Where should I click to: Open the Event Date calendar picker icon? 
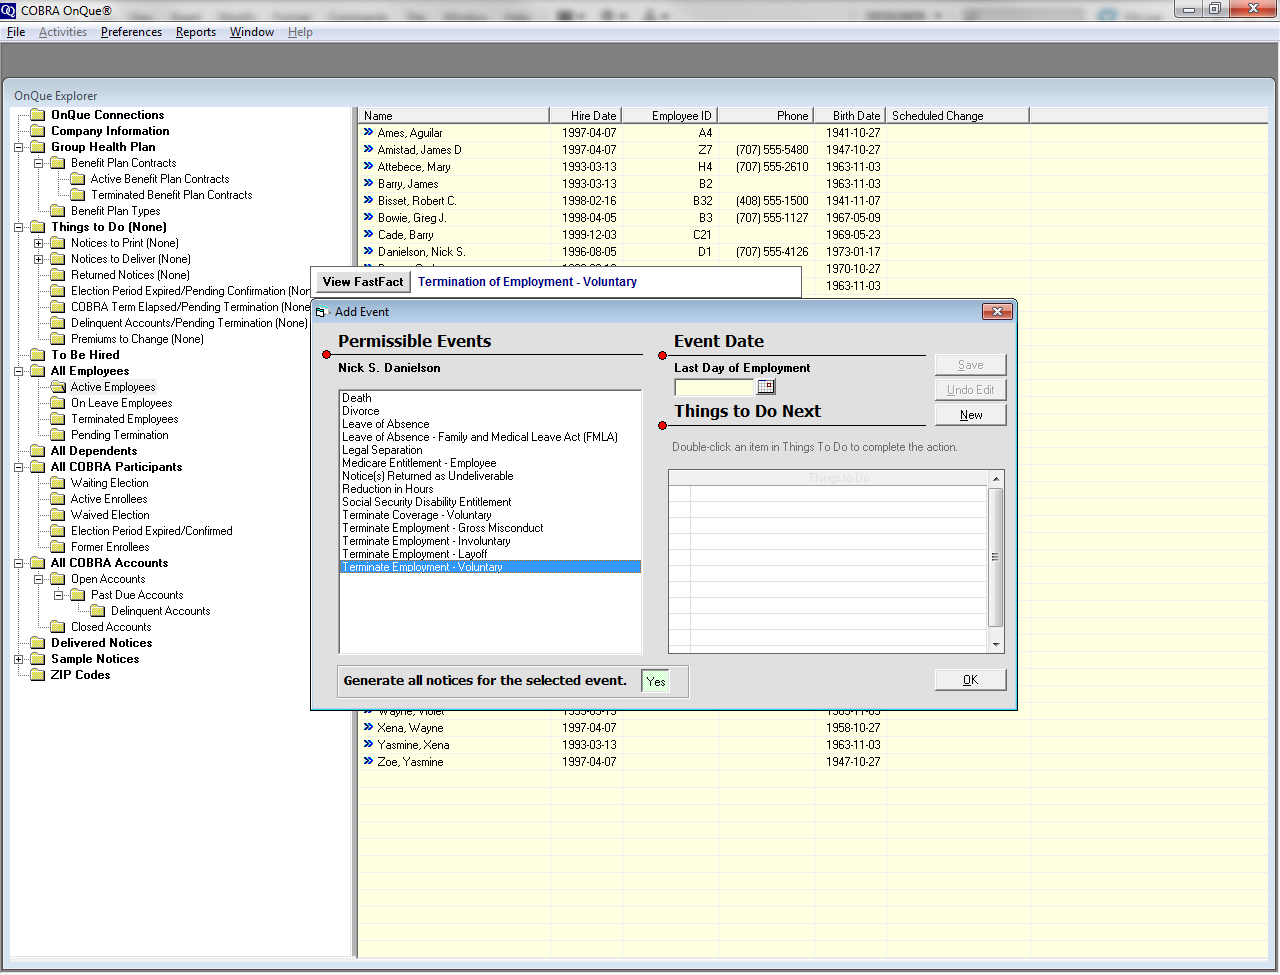tap(766, 387)
